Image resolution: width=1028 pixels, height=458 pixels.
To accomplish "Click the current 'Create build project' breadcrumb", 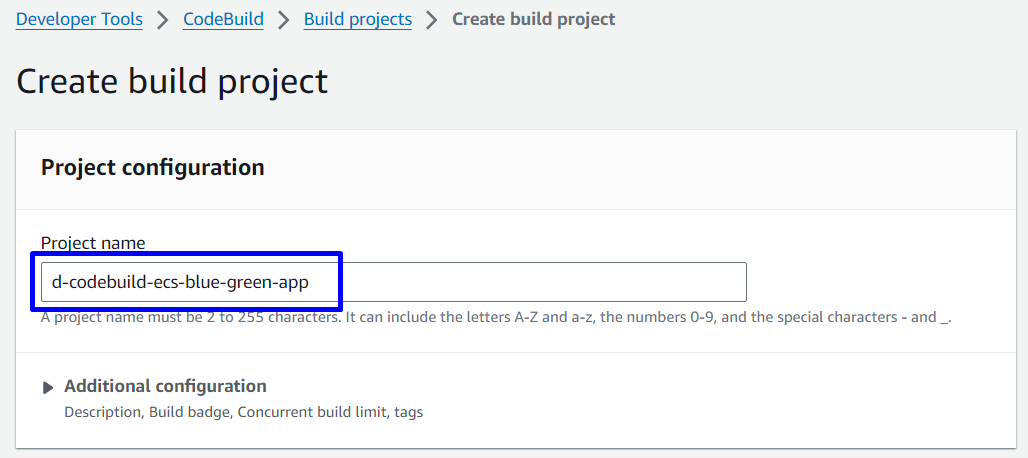I will tap(533, 19).
